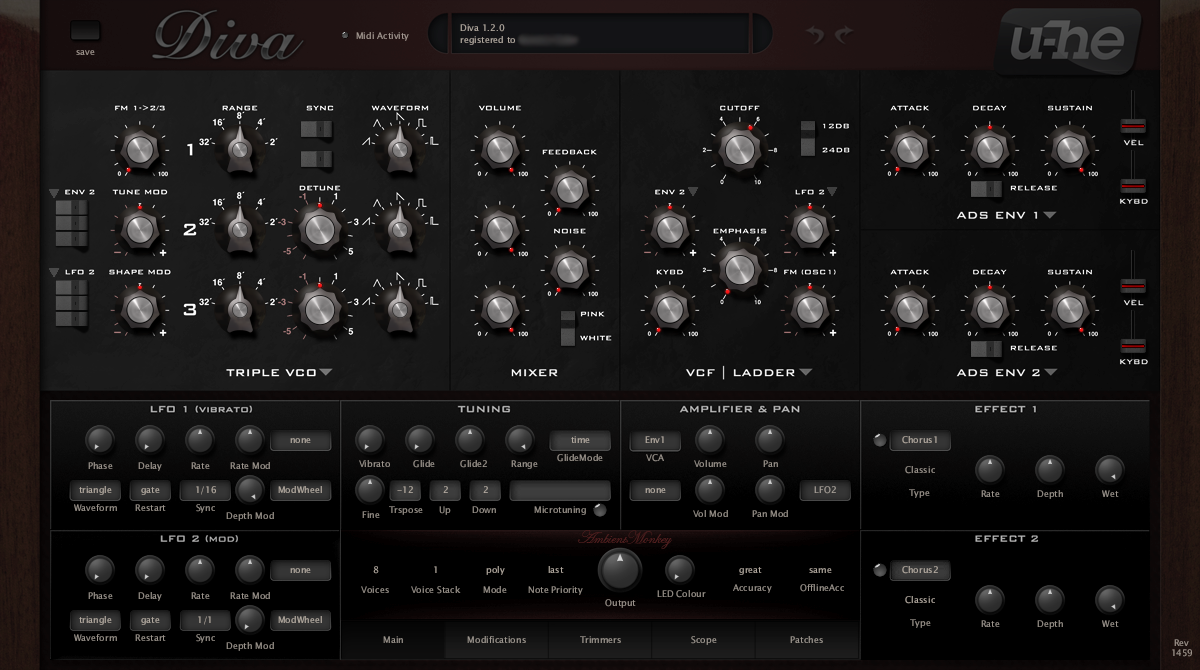Image resolution: width=1200 pixels, height=670 pixels.
Task: Click the Effect 2 power LED
Action: click(x=879, y=570)
